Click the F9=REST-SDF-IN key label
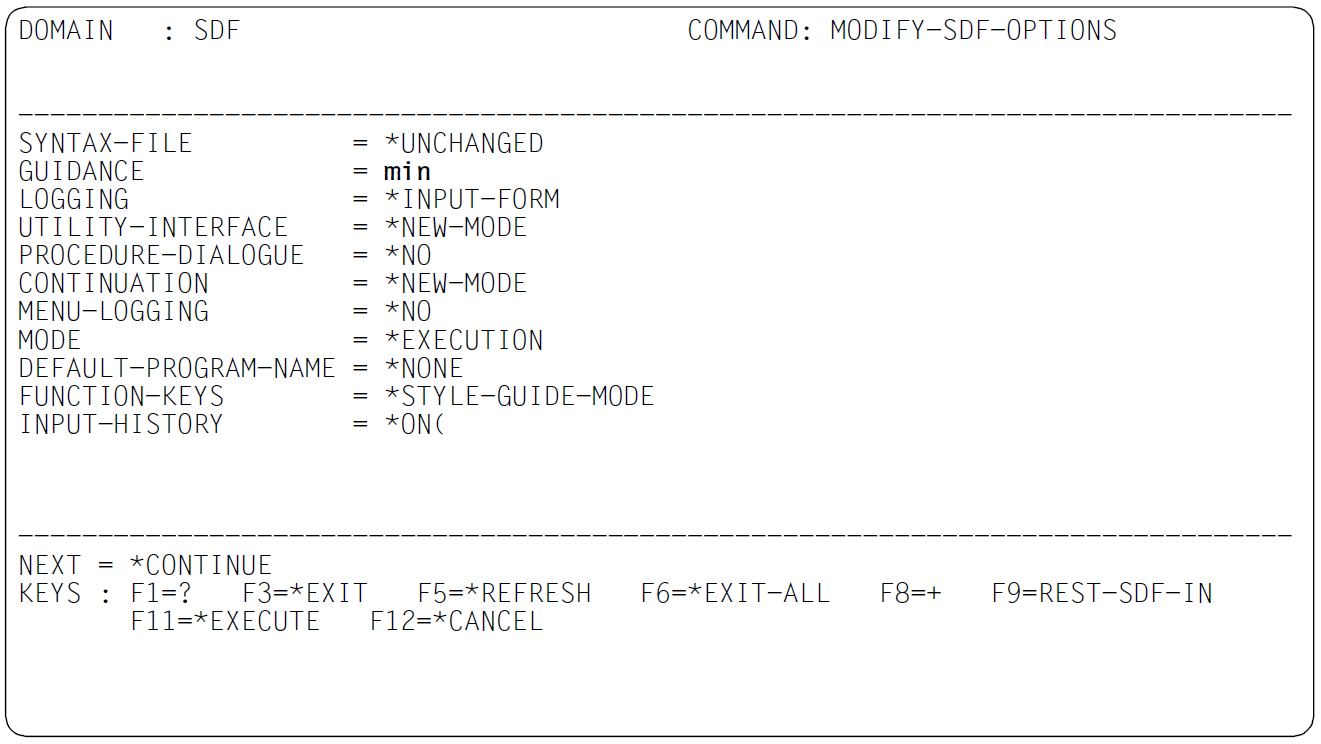 tap(1102, 593)
